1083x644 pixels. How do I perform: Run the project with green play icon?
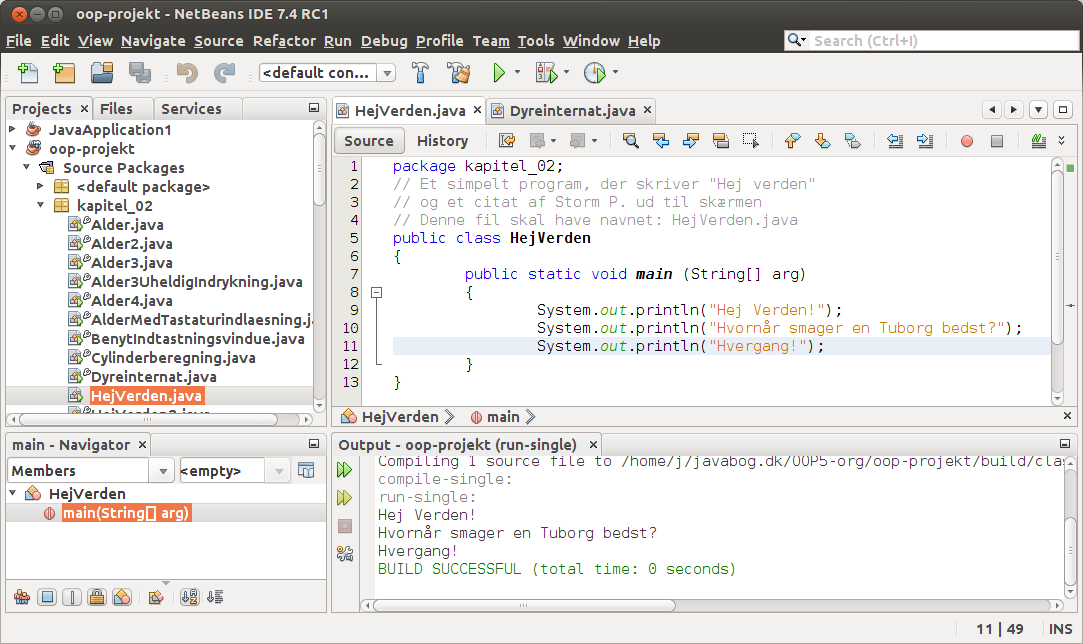coord(498,73)
